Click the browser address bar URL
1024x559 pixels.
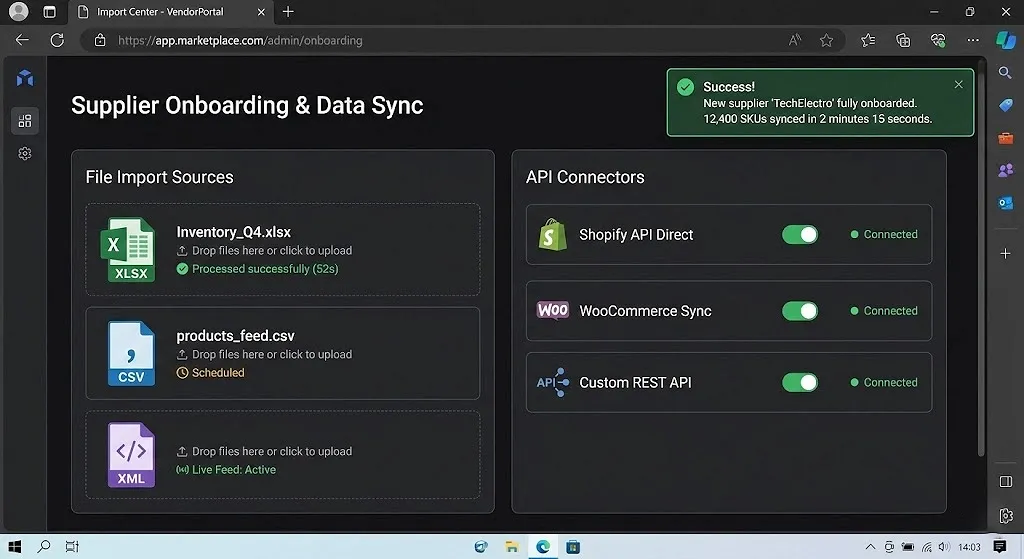[240, 41]
